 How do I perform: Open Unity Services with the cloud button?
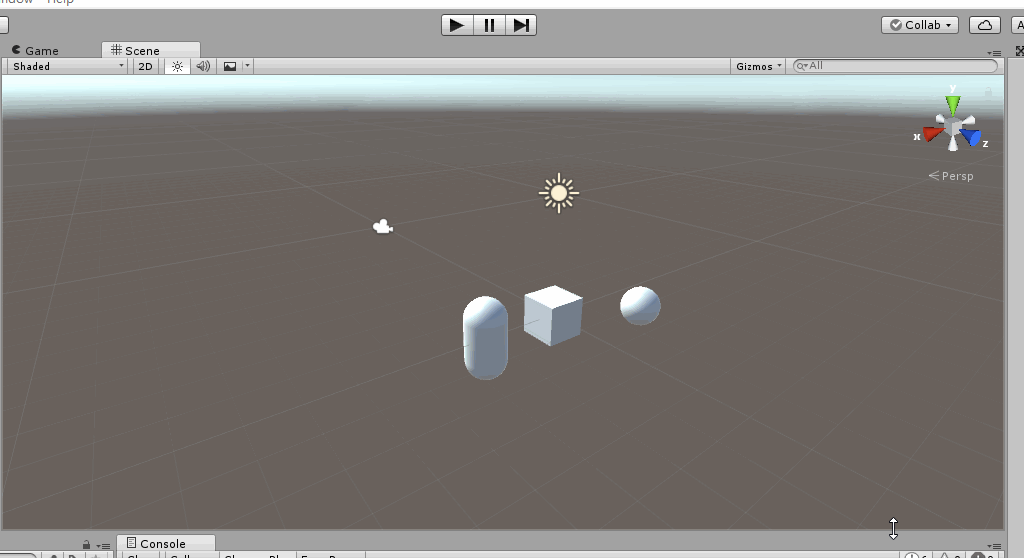coord(985,25)
